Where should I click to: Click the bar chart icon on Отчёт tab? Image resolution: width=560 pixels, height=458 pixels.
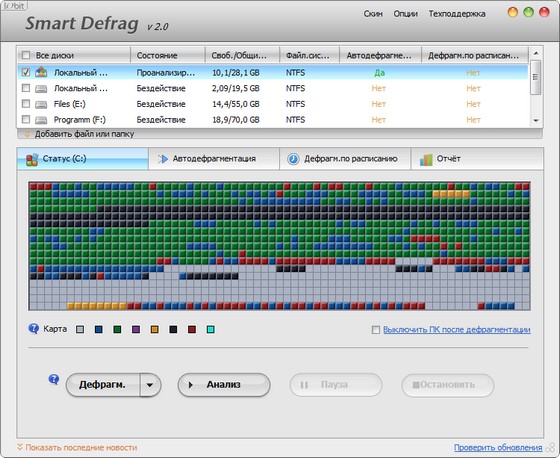tap(426, 159)
